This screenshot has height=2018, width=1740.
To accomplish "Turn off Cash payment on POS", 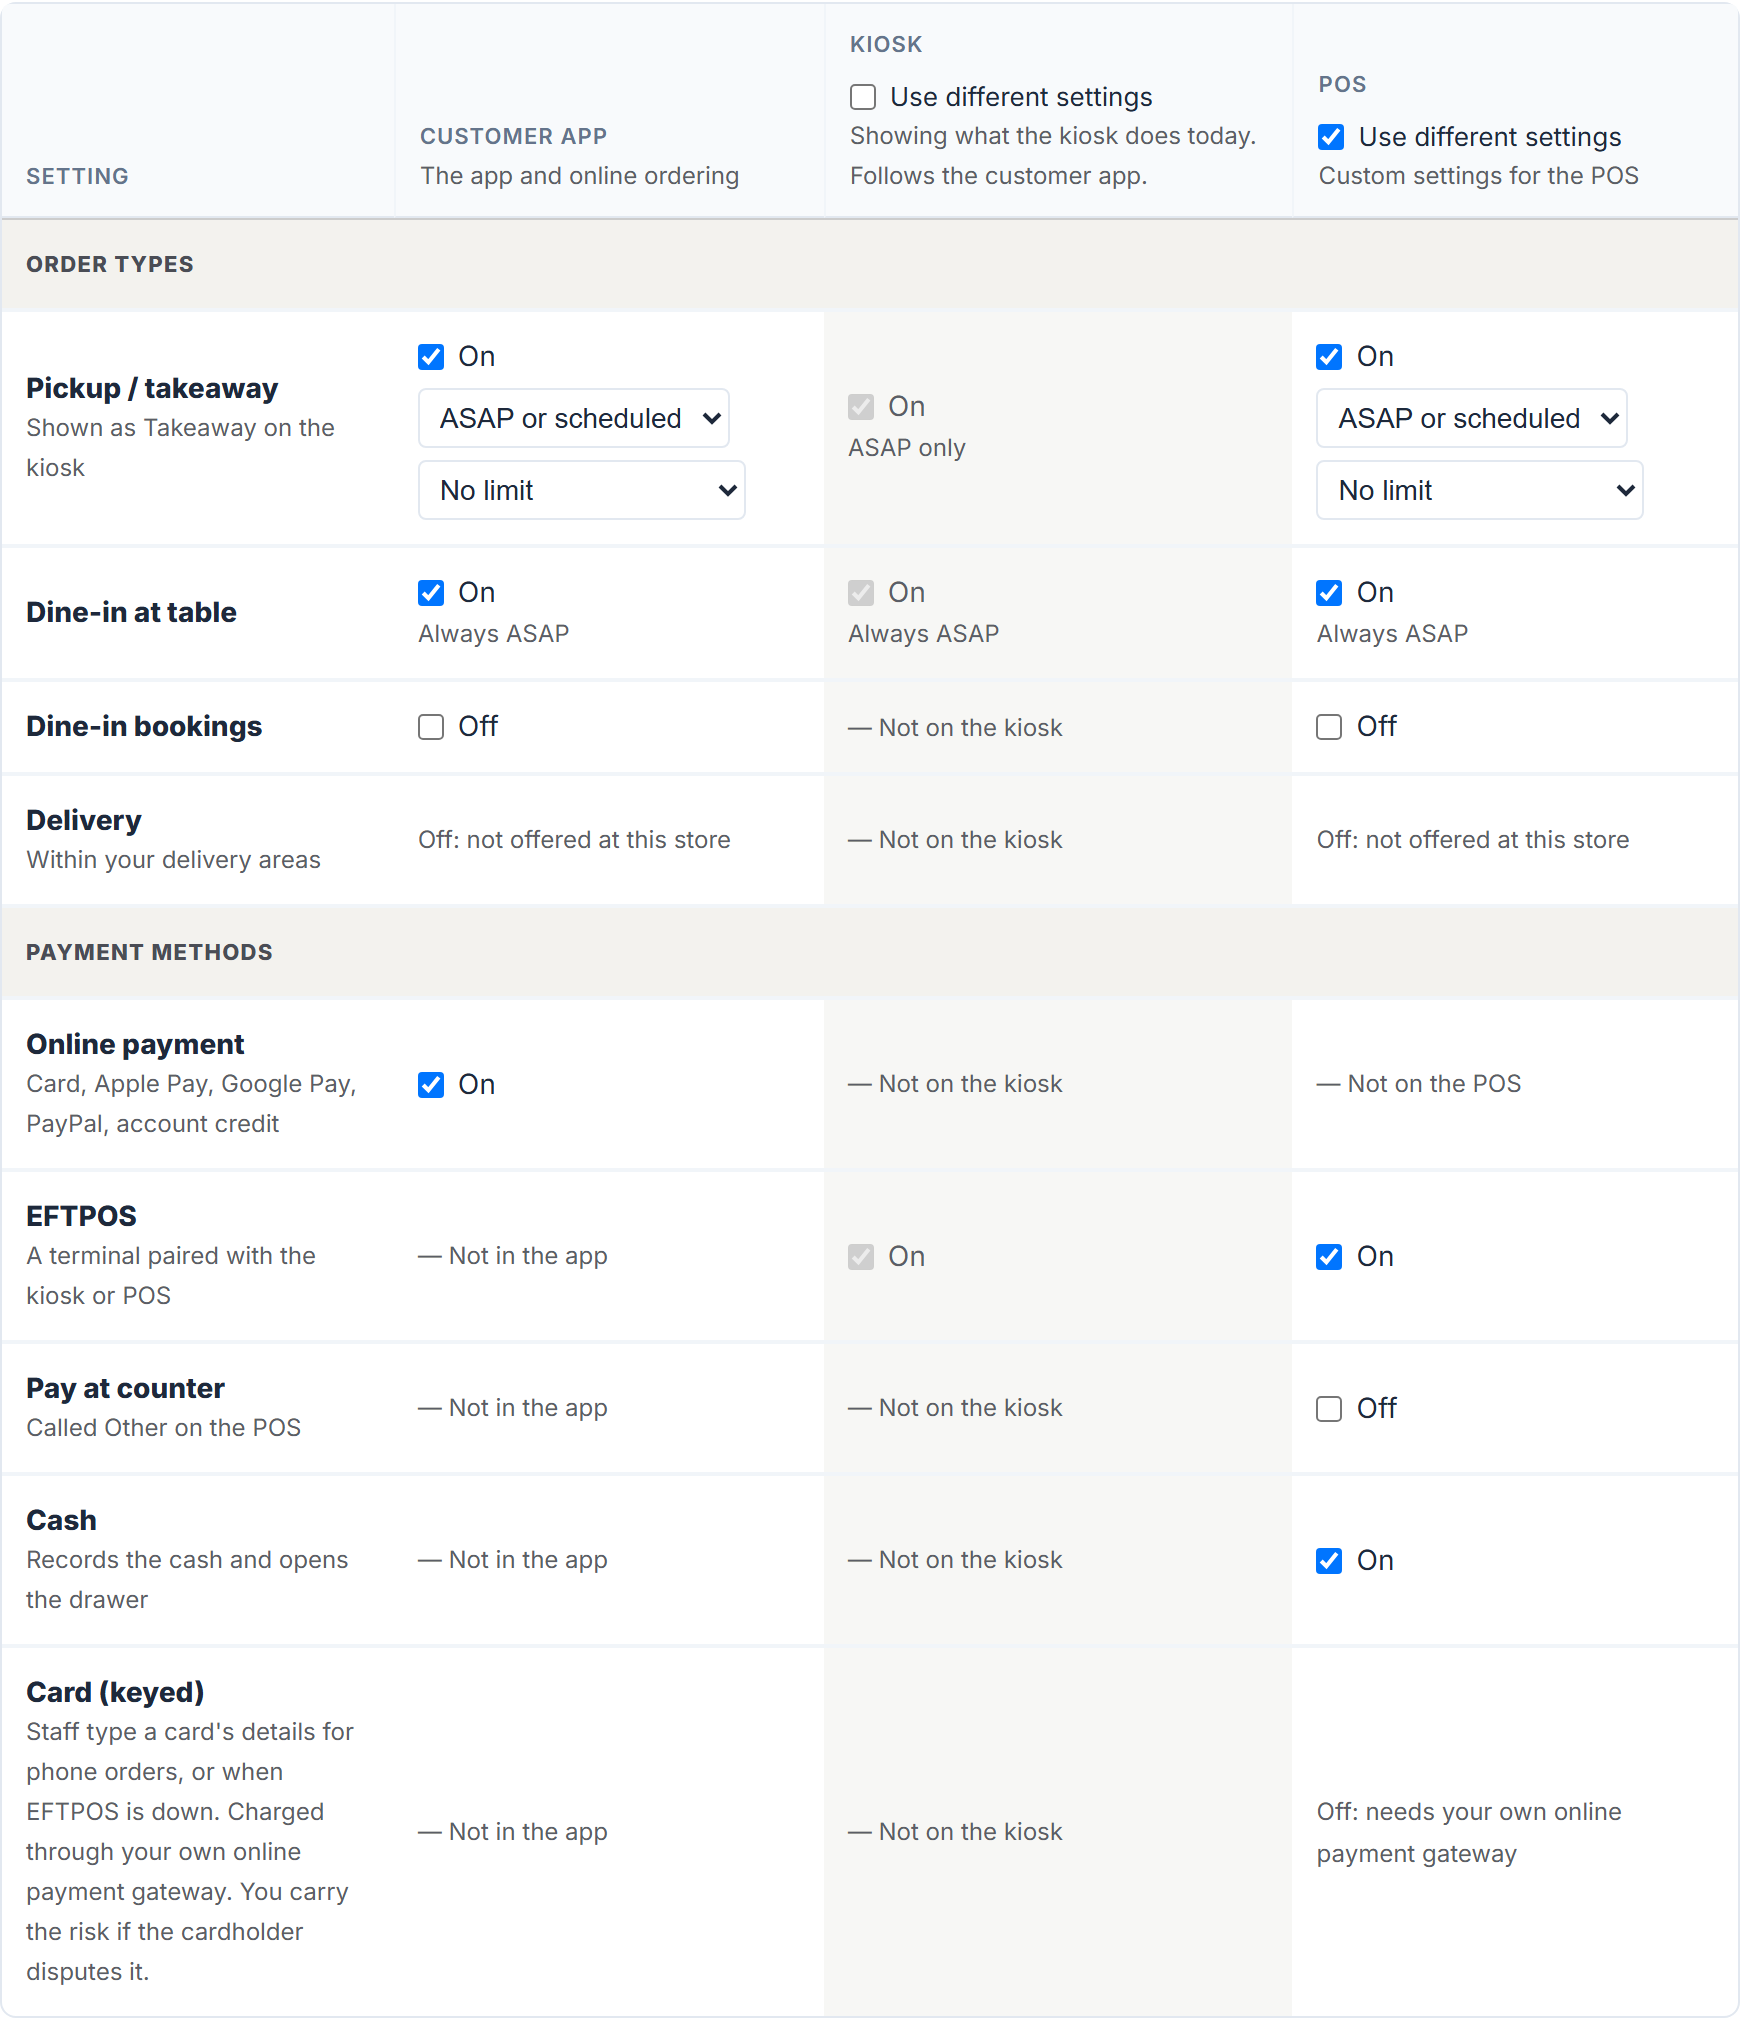I will [x=1329, y=1561].
